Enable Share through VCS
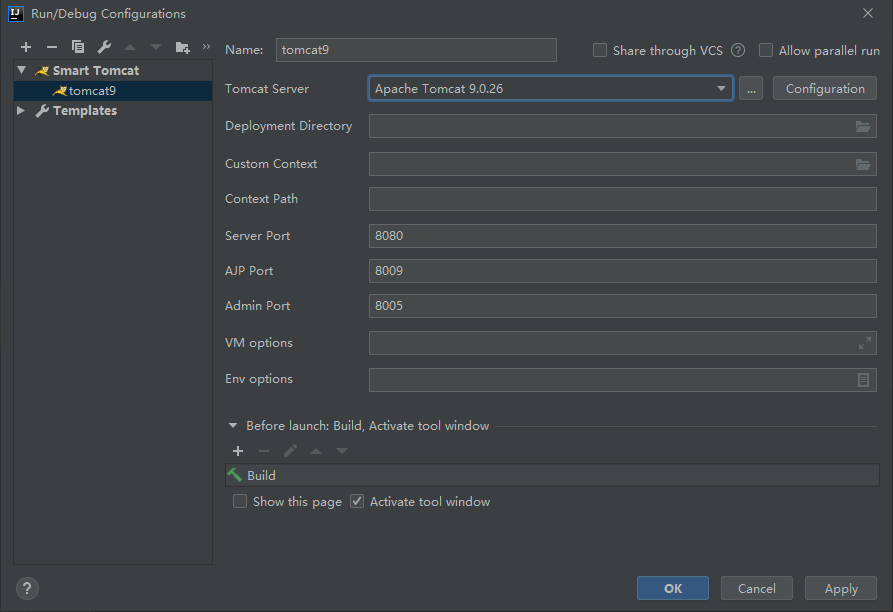 (600, 50)
